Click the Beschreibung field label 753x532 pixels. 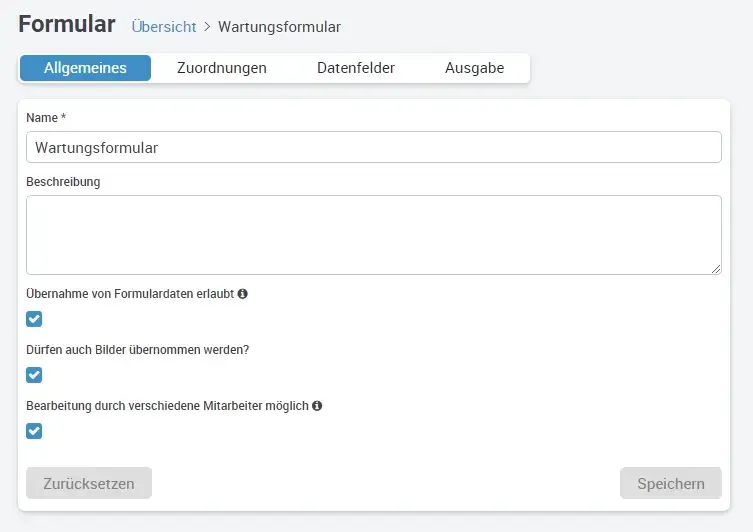point(63,182)
